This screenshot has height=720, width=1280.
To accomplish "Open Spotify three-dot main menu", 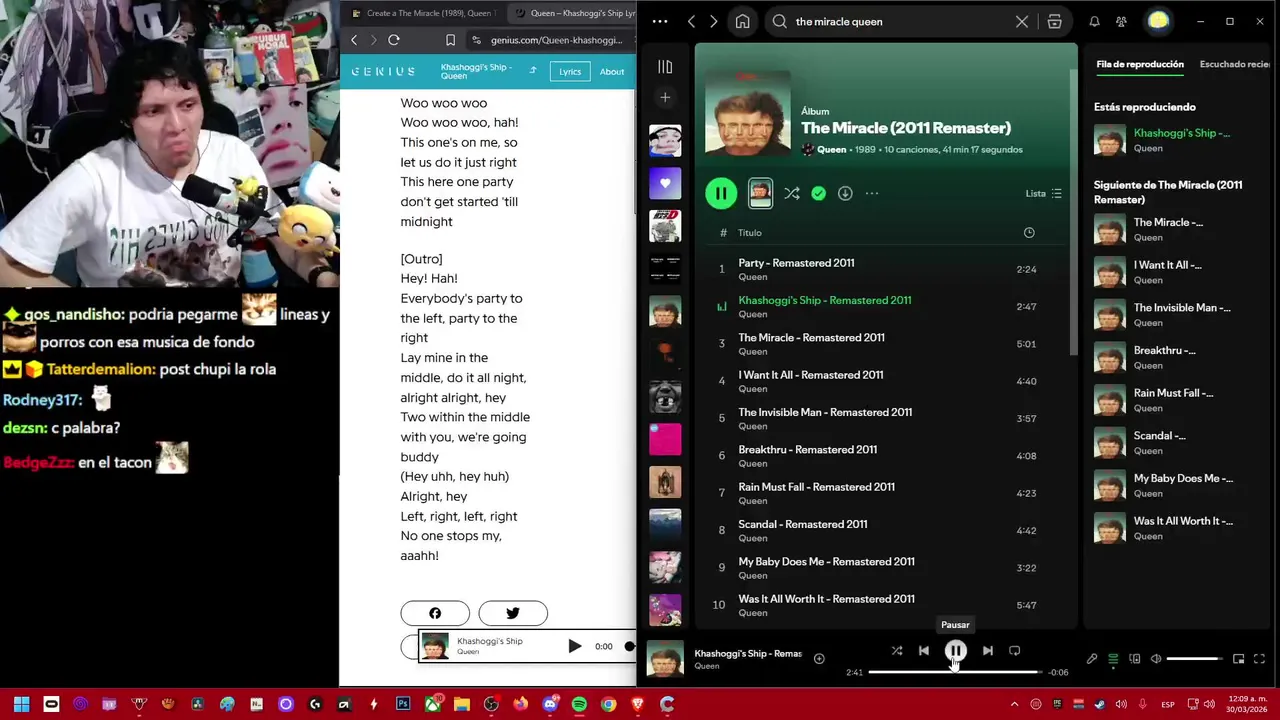I will click(660, 21).
